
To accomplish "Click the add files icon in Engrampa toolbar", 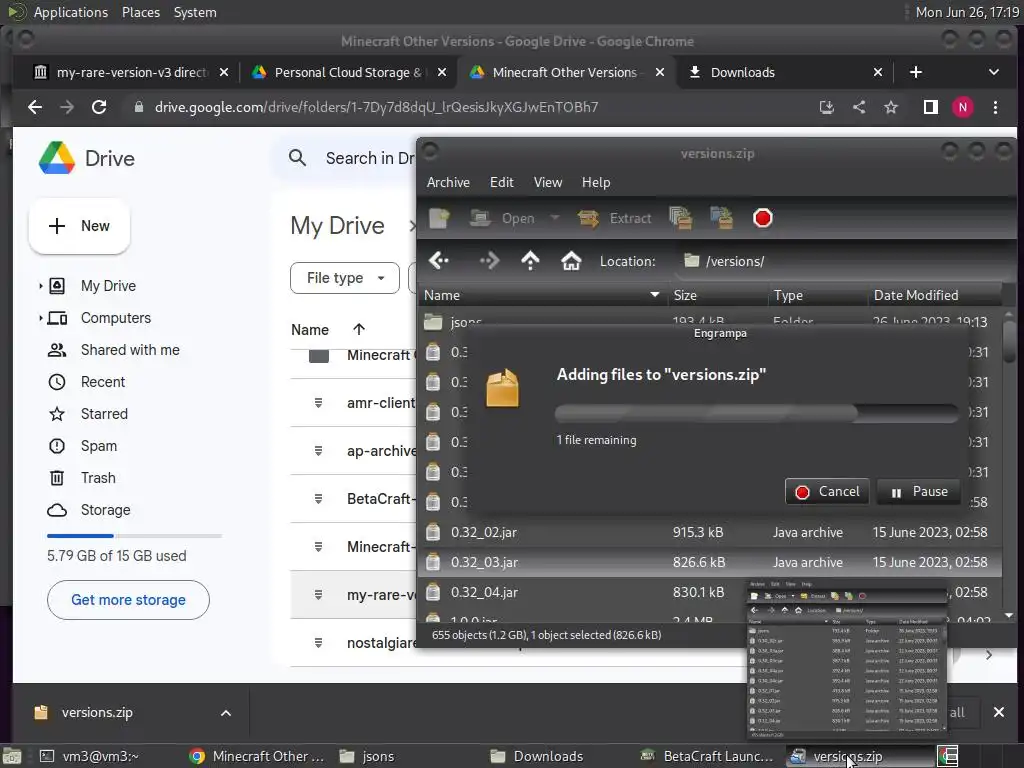I will click(680, 218).
